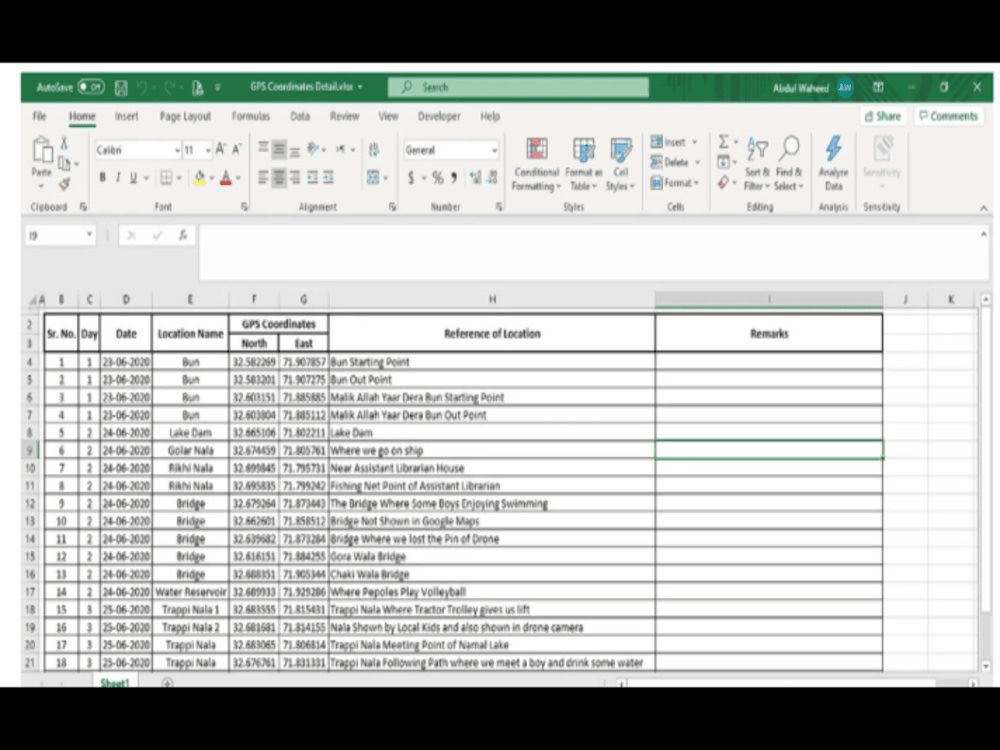Screen dimensions: 1000x750
Task: Open Format as Table gallery
Action: [x=584, y=165]
